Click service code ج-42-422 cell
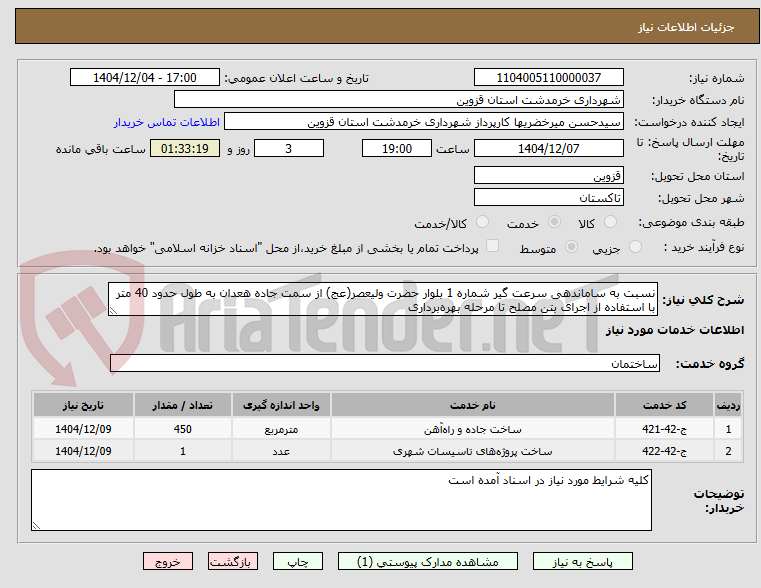Screen dimensions: 761x588 click(x=665, y=451)
